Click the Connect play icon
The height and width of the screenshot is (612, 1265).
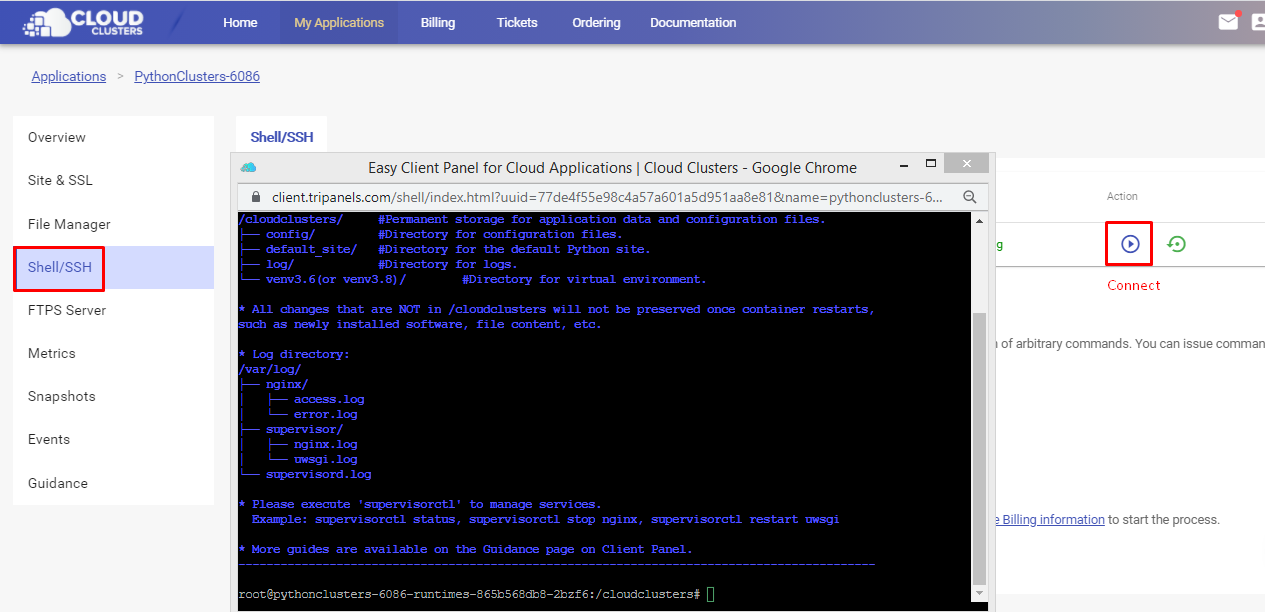coord(1129,244)
